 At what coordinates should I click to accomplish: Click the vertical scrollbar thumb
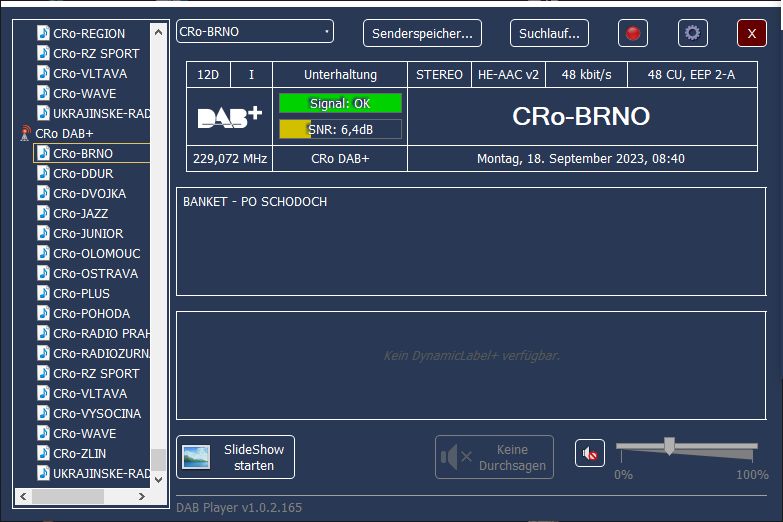pos(158,460)
